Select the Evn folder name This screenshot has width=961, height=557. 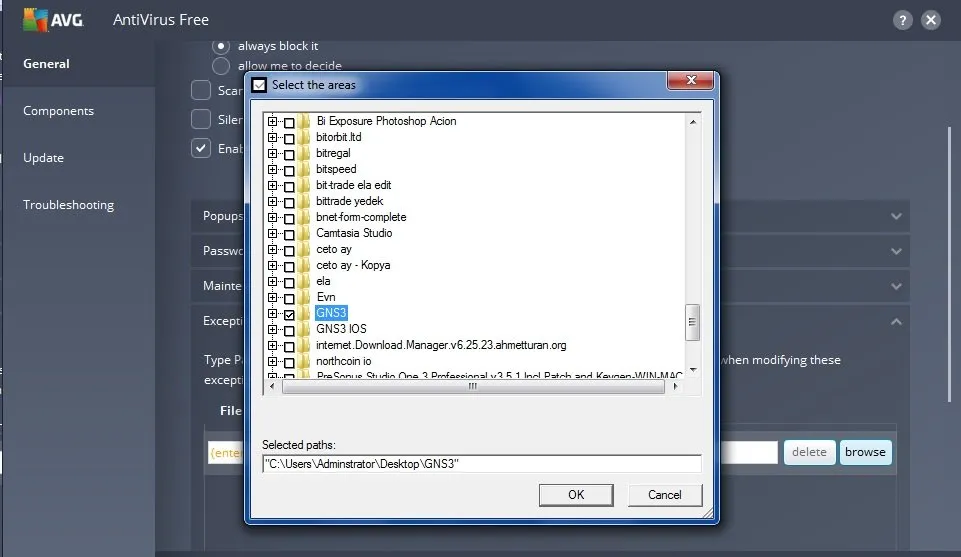click(x=325, y=297)
